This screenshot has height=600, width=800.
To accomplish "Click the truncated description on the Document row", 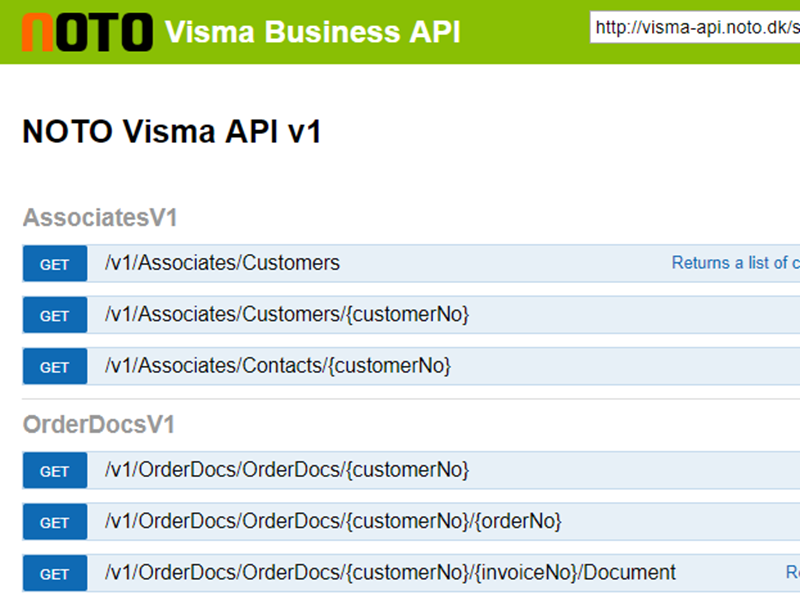I will coord(792,573).
